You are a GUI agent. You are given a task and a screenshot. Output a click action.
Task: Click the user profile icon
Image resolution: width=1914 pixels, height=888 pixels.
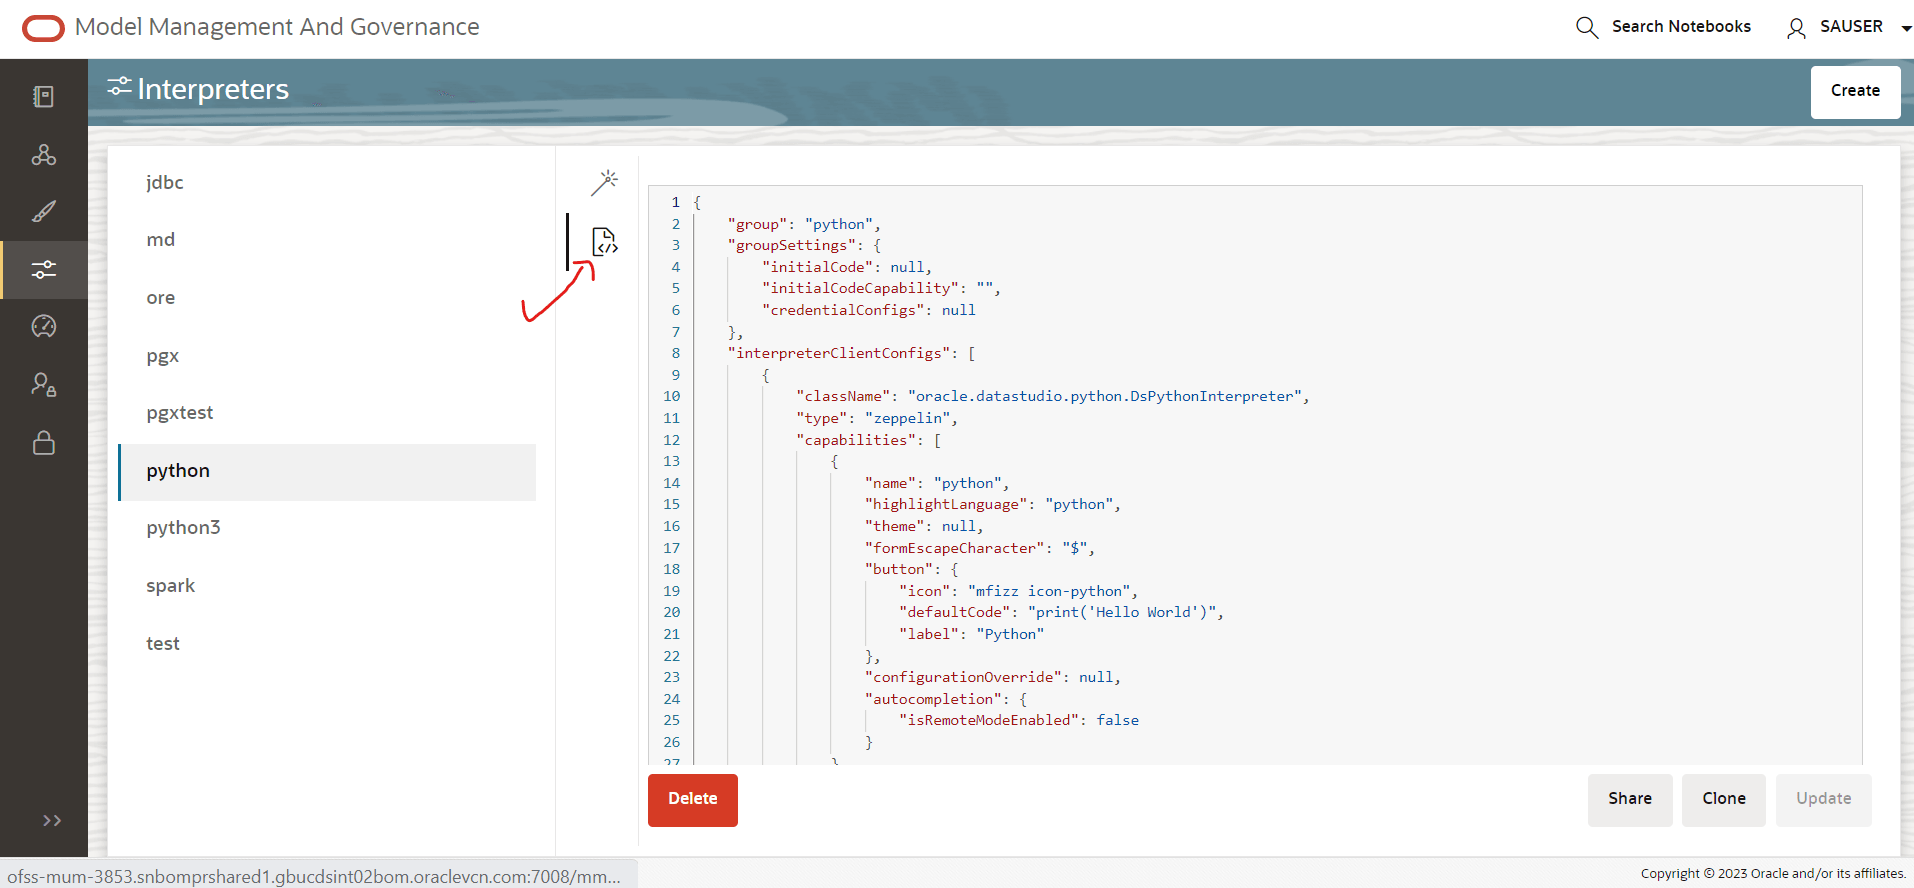point(1796,28)
